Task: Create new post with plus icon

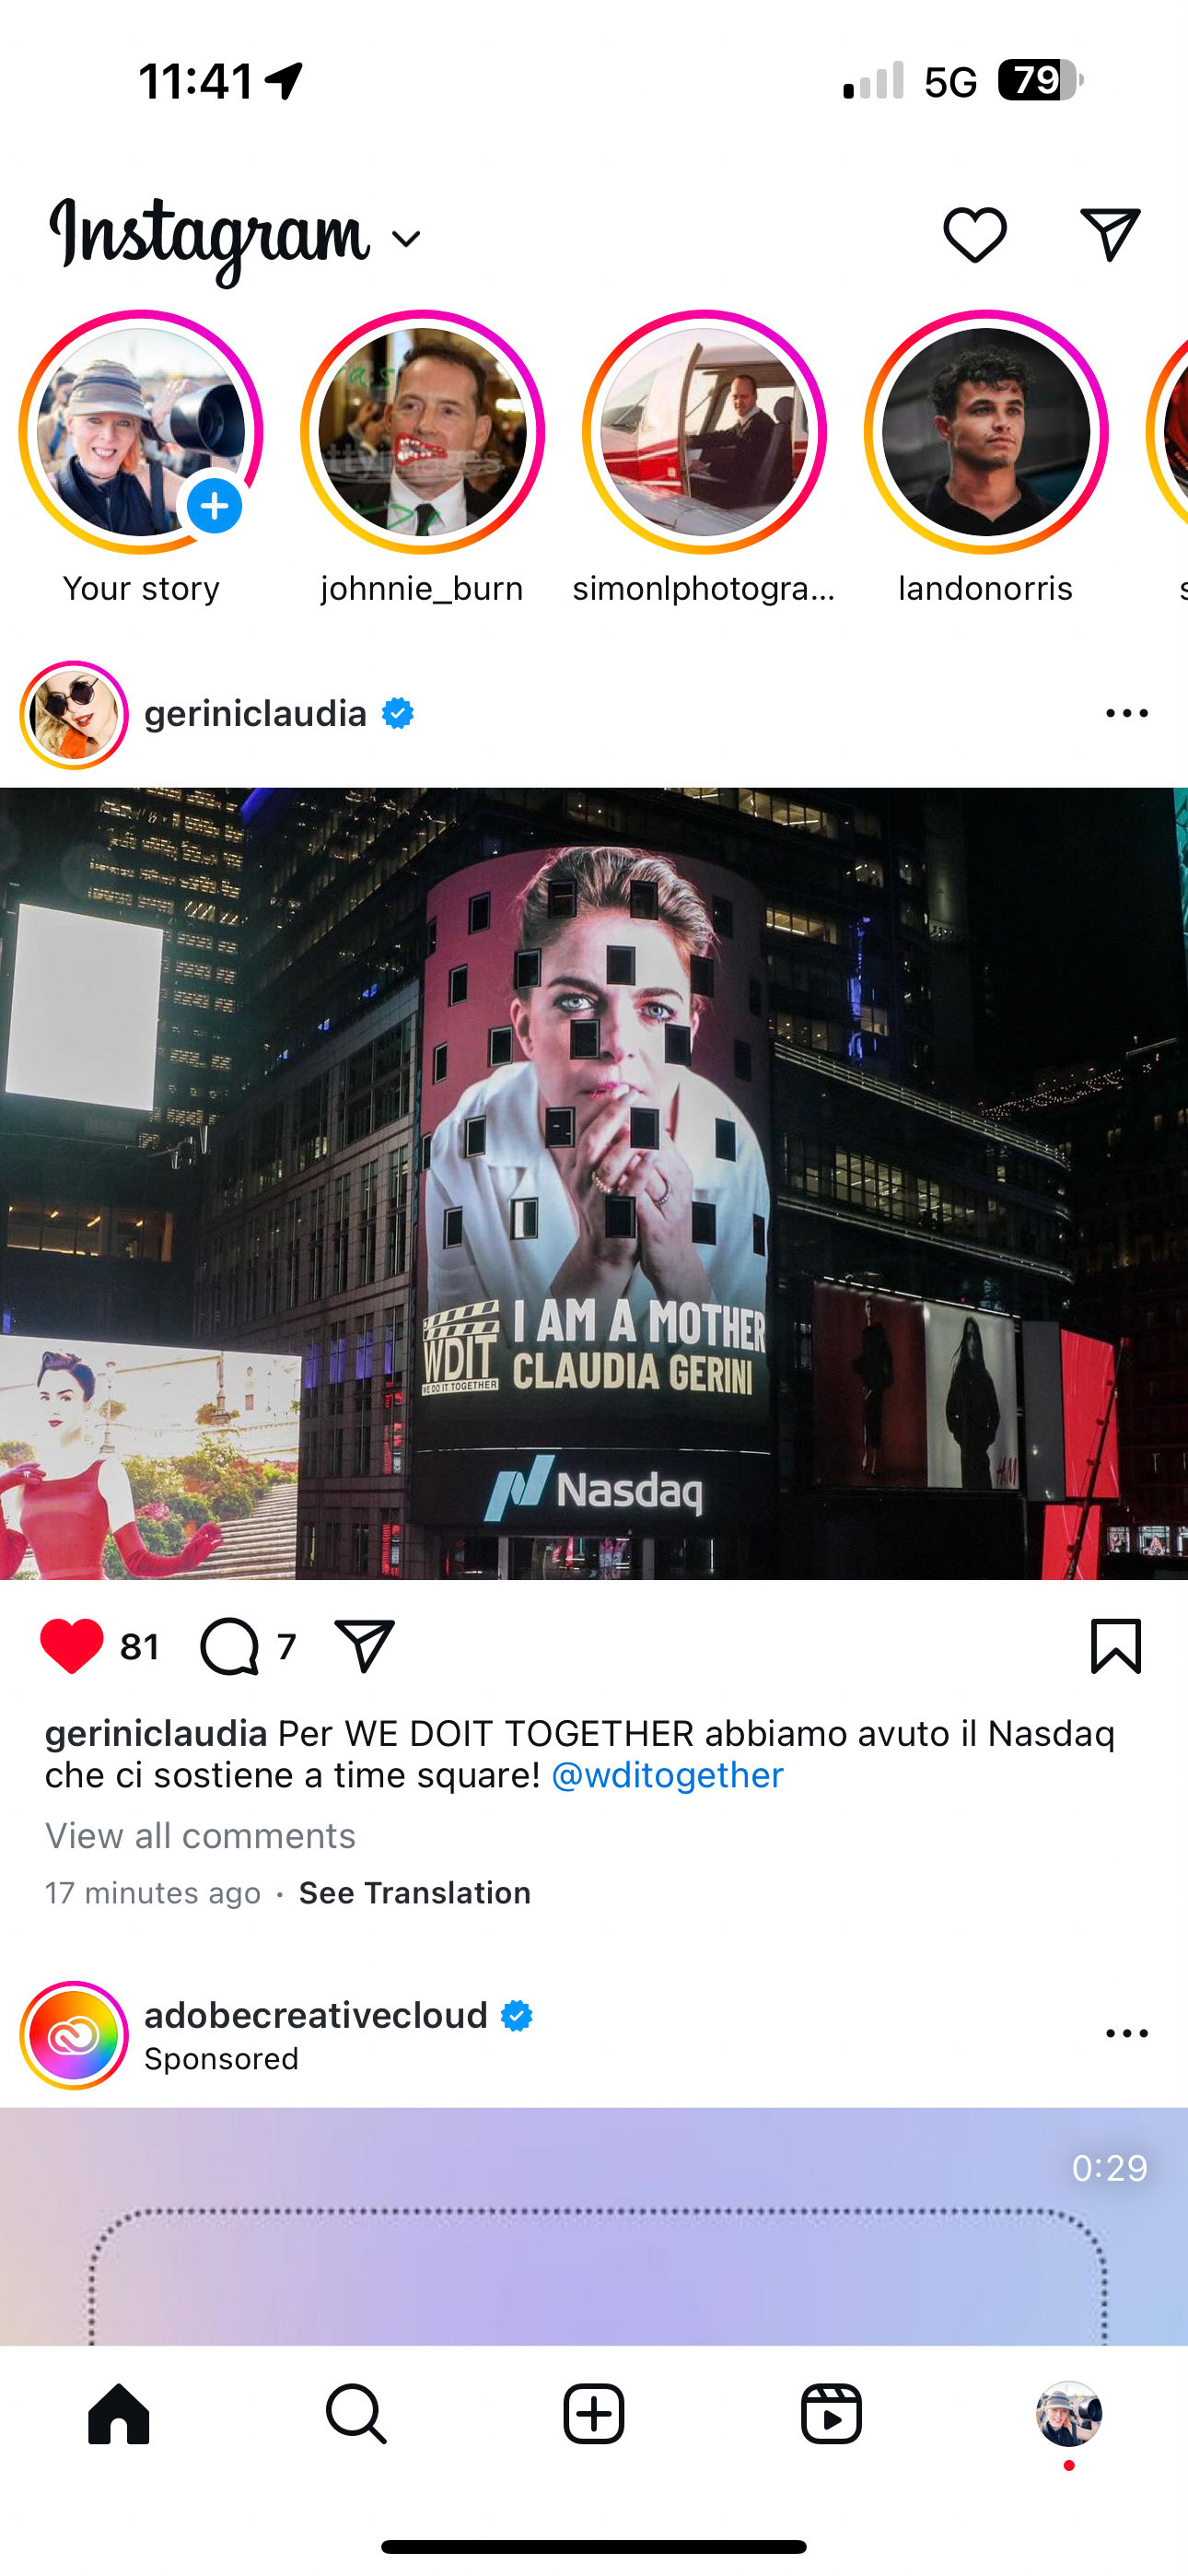Action: tap(594, 2414)
